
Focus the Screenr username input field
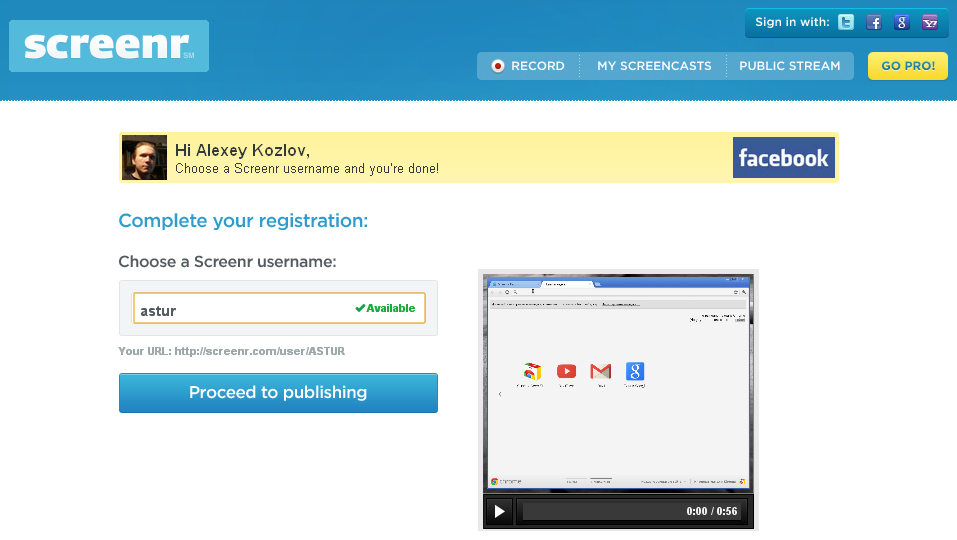point(280,308)
